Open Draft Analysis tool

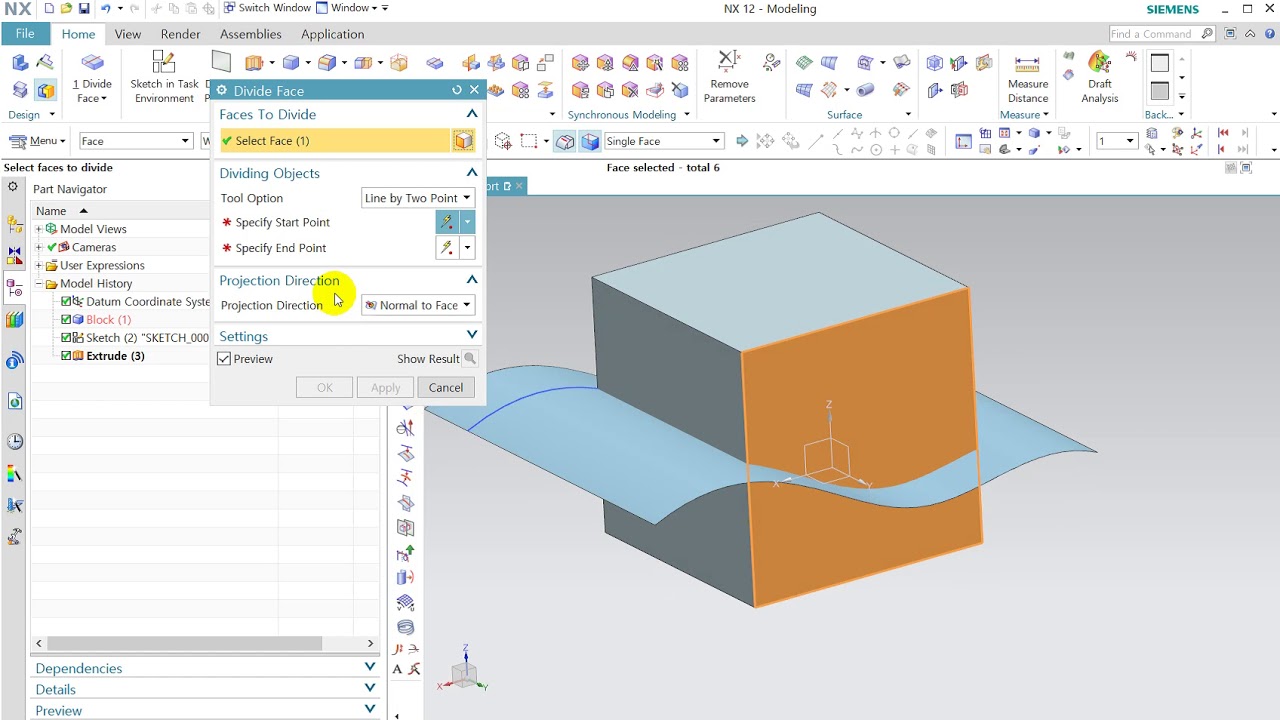tap(1099, 78)
